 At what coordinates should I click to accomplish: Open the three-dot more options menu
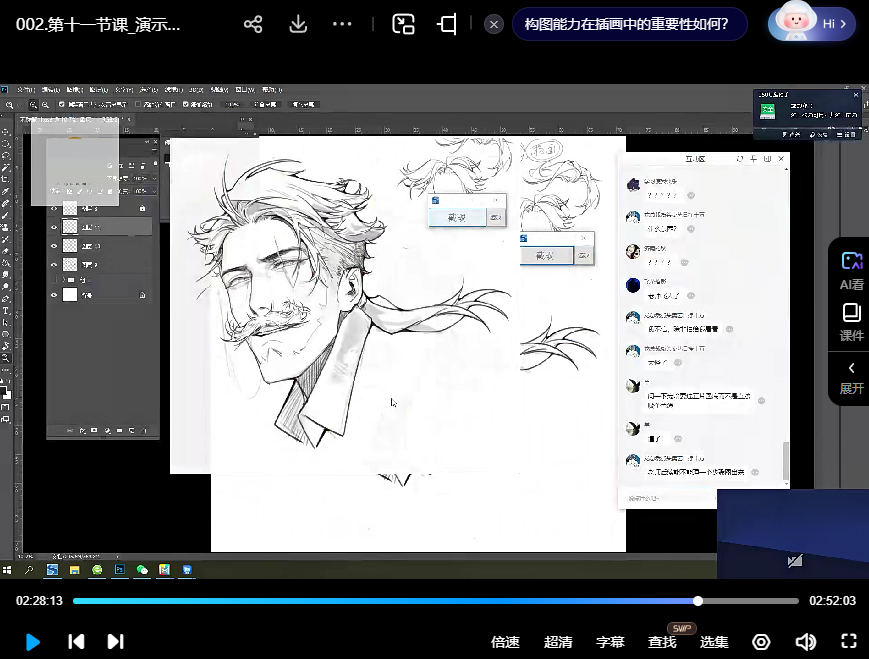342,24
